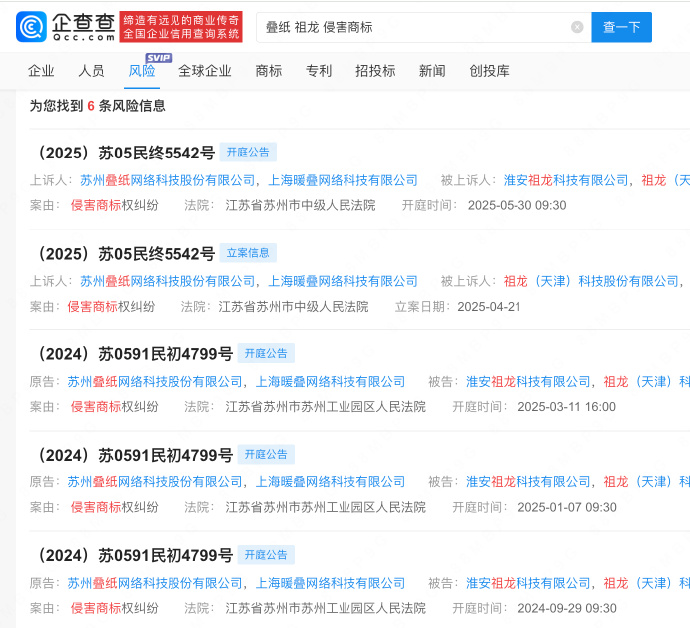This screenshot has width=690, height=628.
Task: Open 苏州叠纸 appellant link in 立案信息 result
Action: (x=168, y=281)
